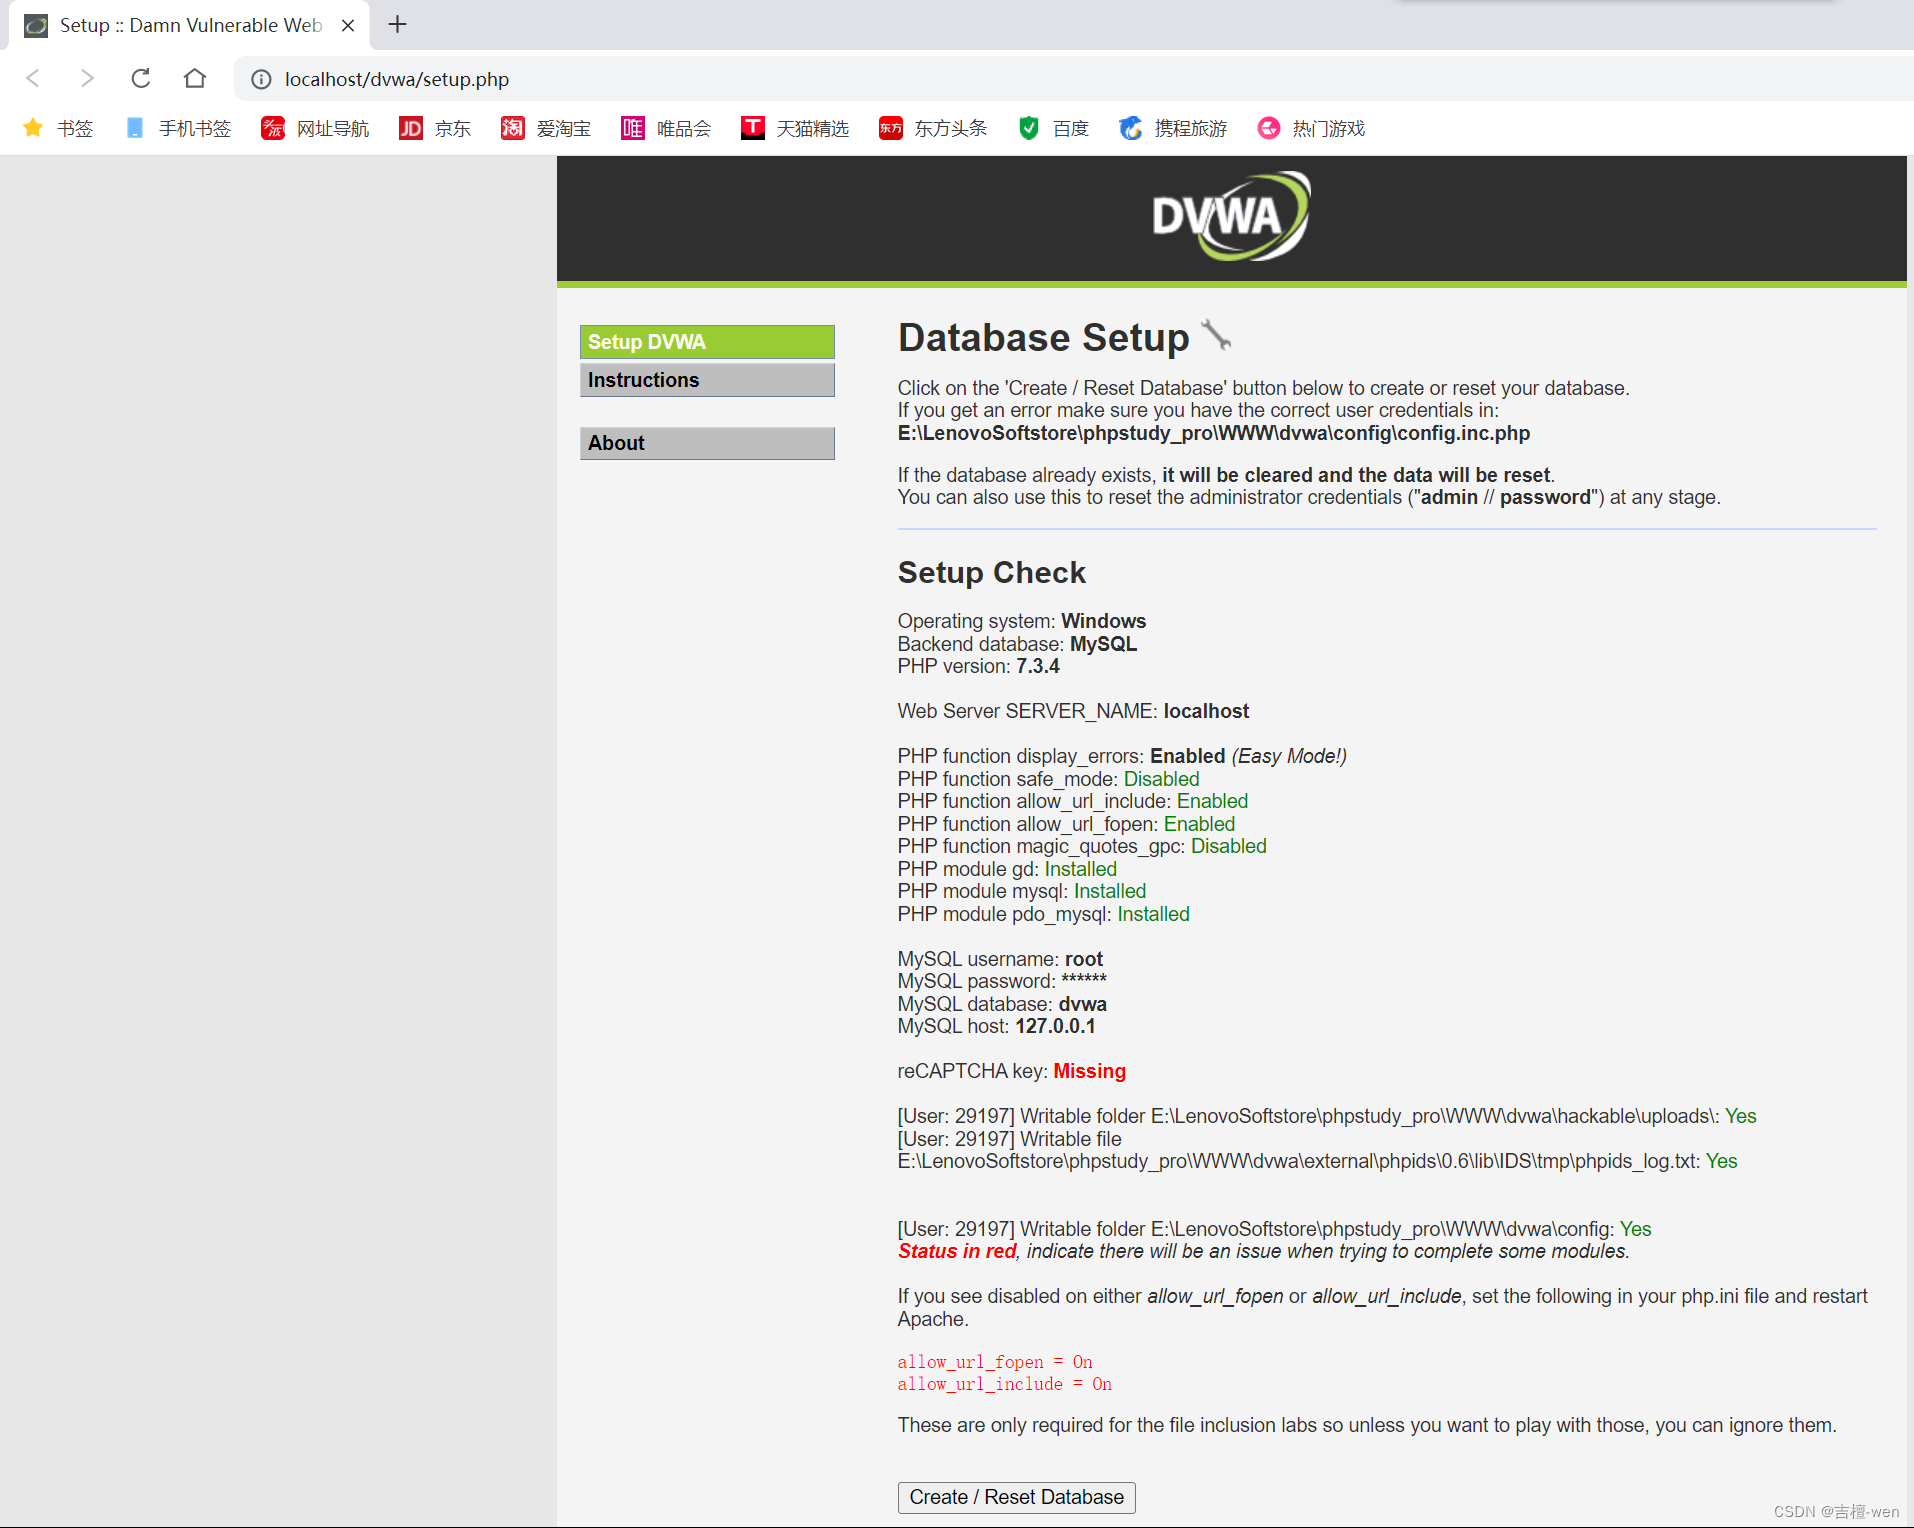Image resolution: width=1914 pixels, height=1528 pixels.
Task: Click the config.inc.php path text
Action: pyautogui.click(x=1214, y=433)
